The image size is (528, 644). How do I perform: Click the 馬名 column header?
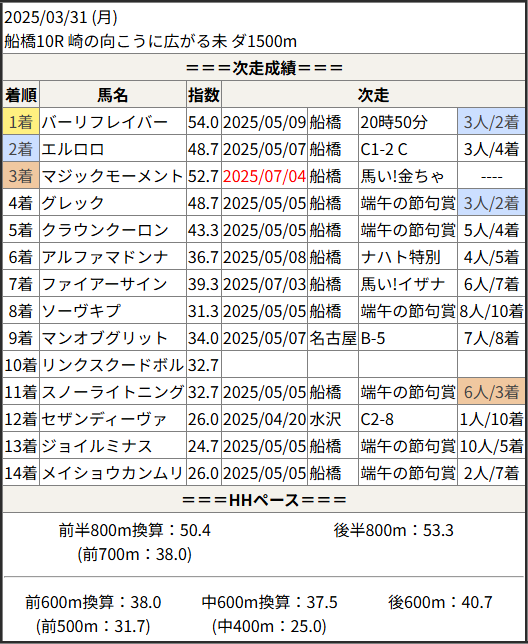[113, 95]
